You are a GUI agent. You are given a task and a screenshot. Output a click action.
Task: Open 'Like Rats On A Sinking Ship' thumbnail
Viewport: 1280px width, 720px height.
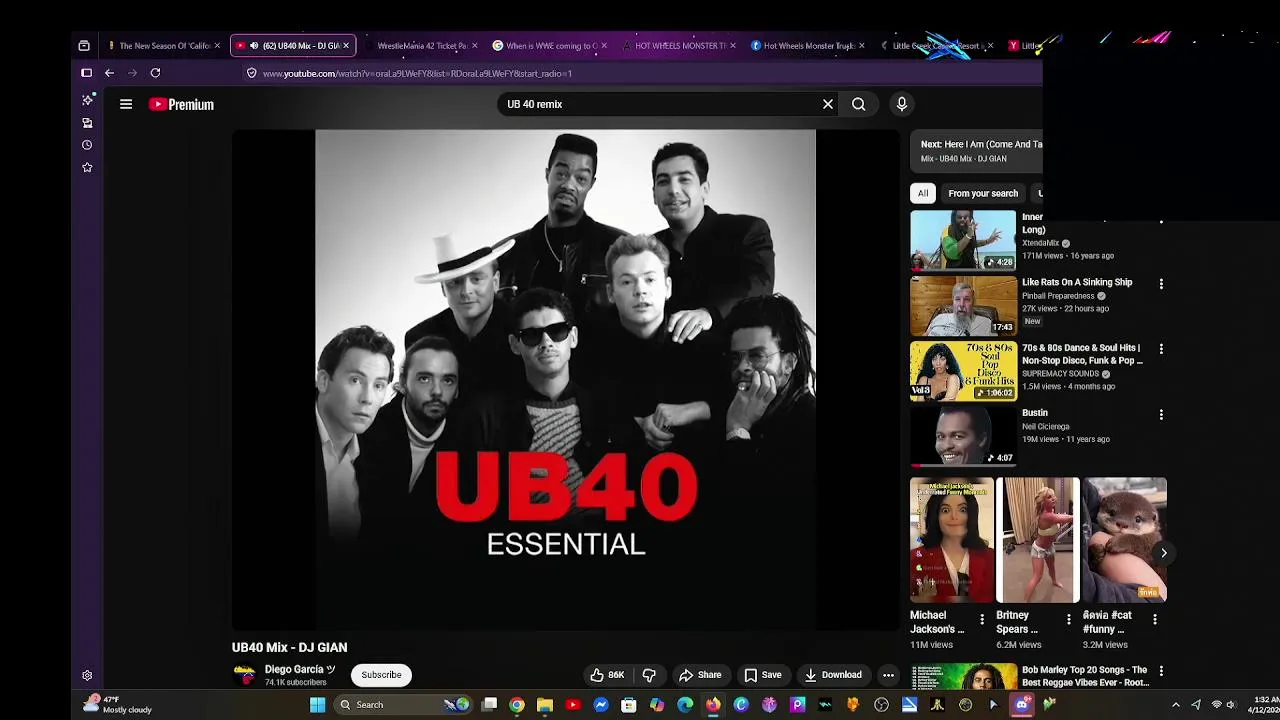click(963, 305)
